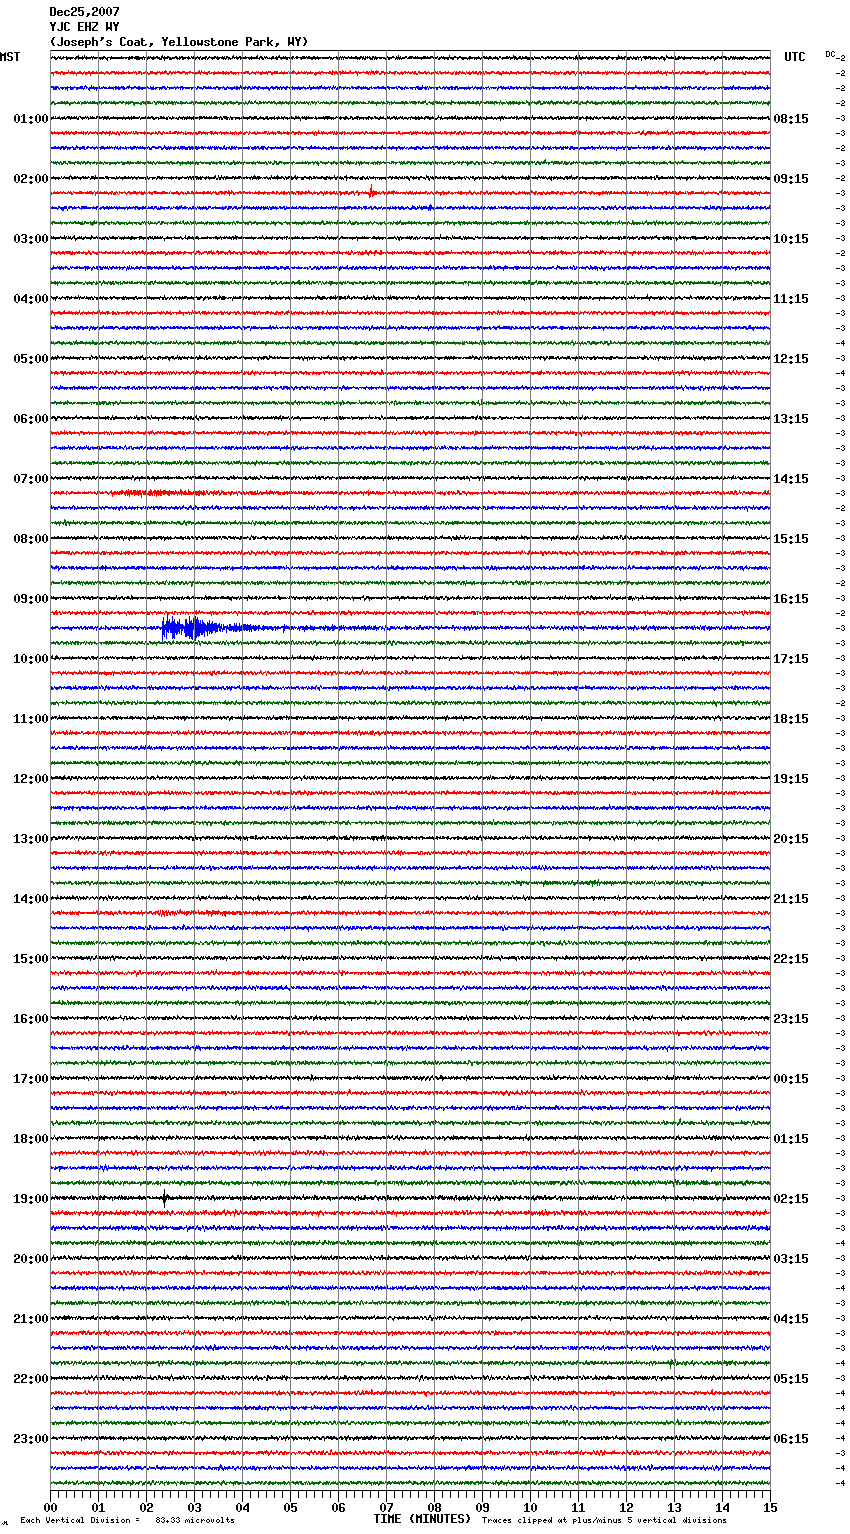850x1534 pixels.
Task: Click the 06:15 UTC time label
Action: [x=791, y=1439]
